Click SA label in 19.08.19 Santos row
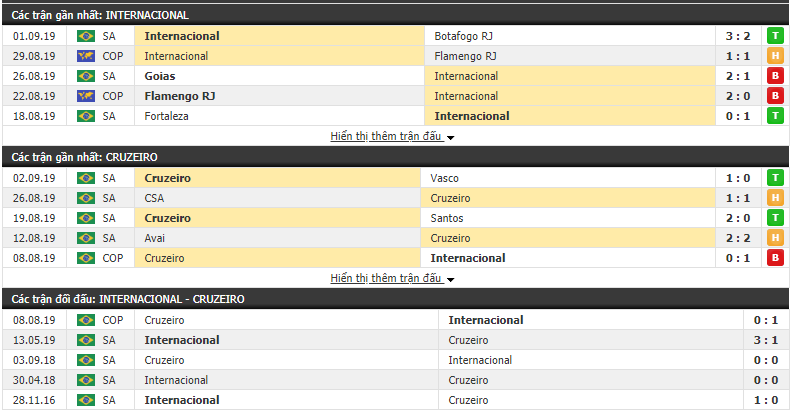 [109, 218]
